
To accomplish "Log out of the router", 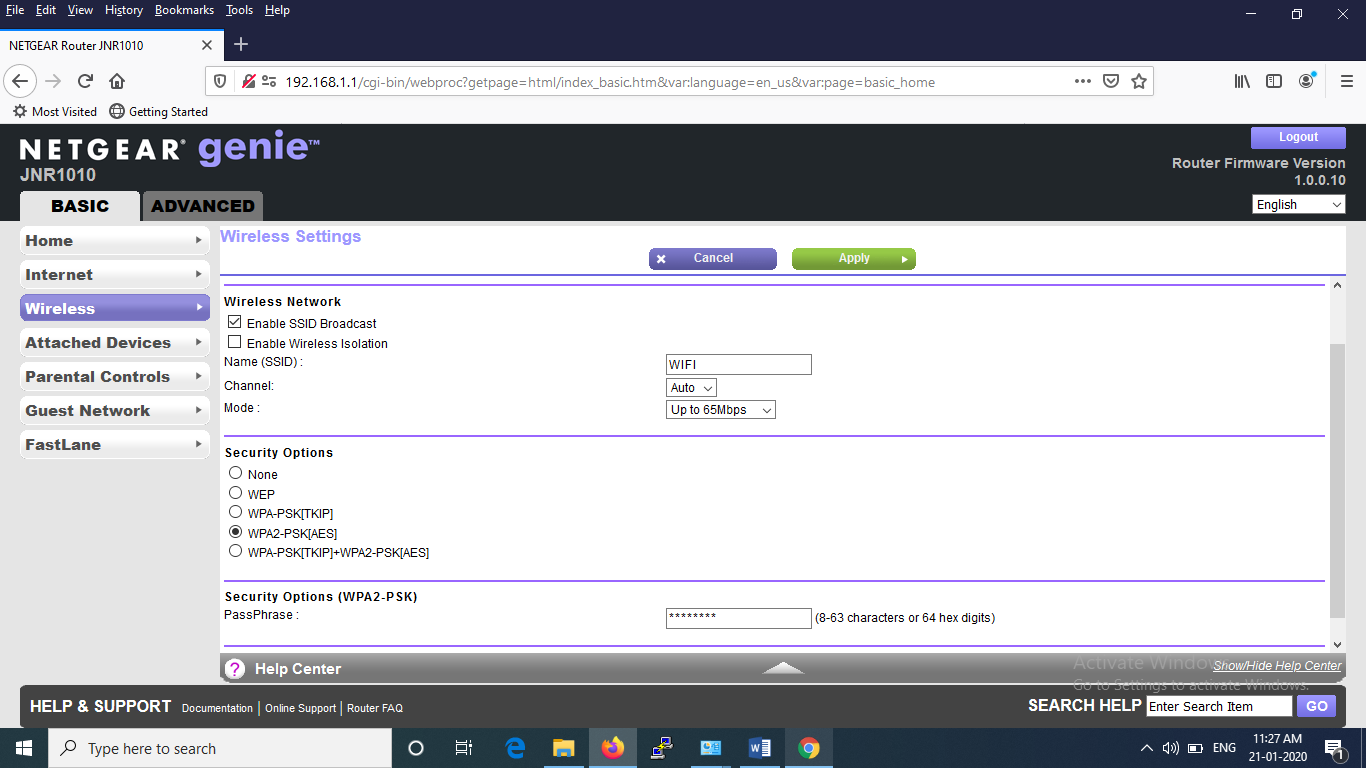I will coord(1298,138).
